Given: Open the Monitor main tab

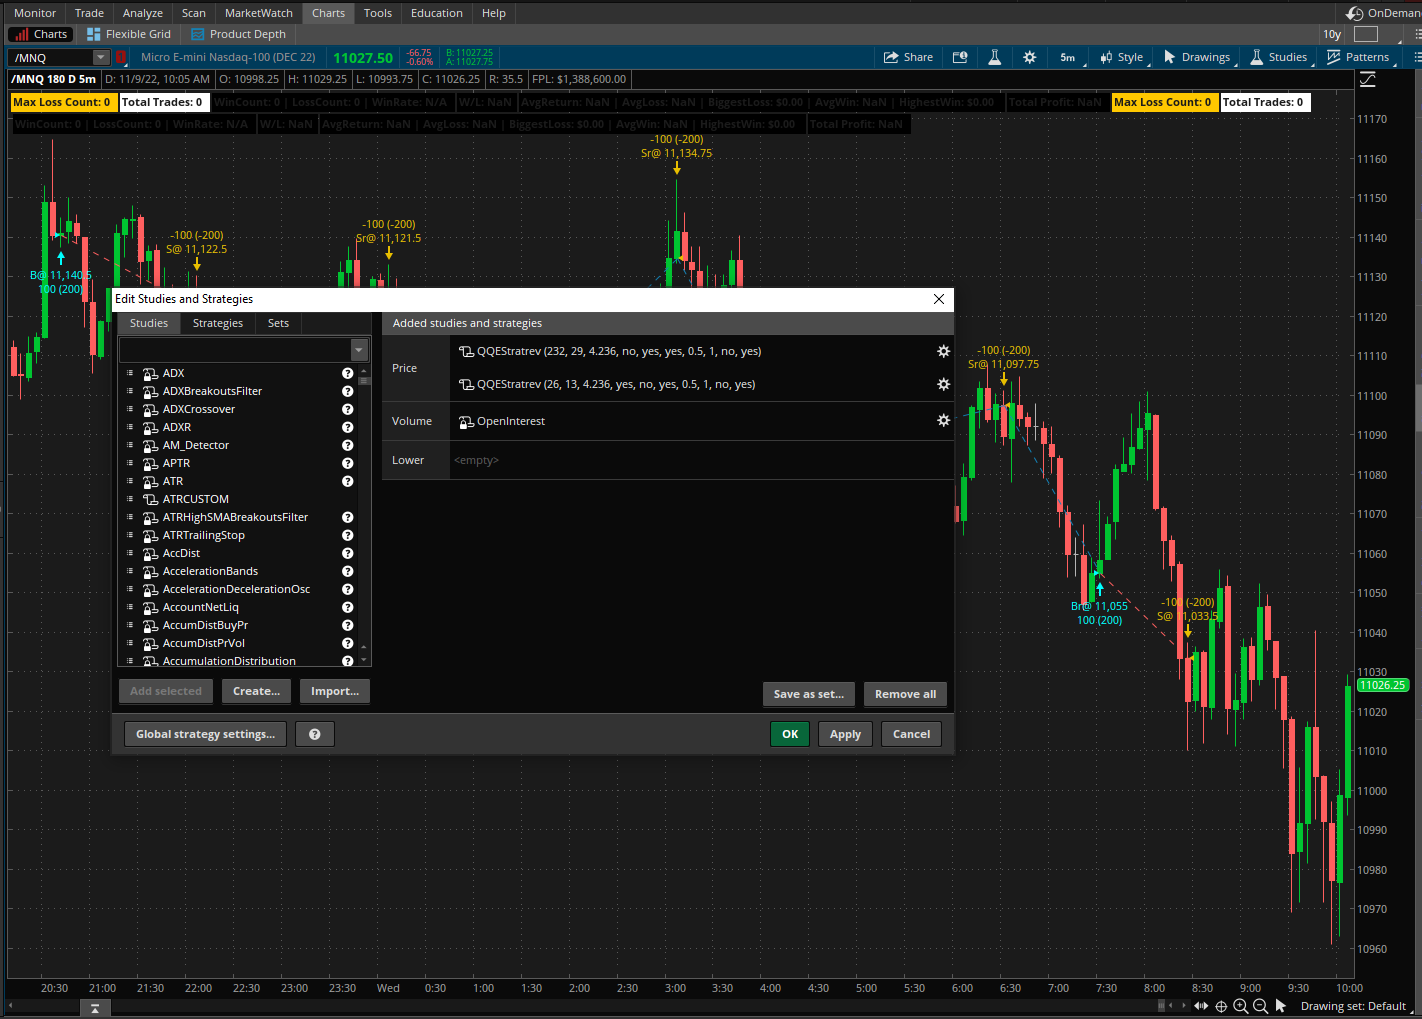Looking at the screenshot, I should pos(35,13).
